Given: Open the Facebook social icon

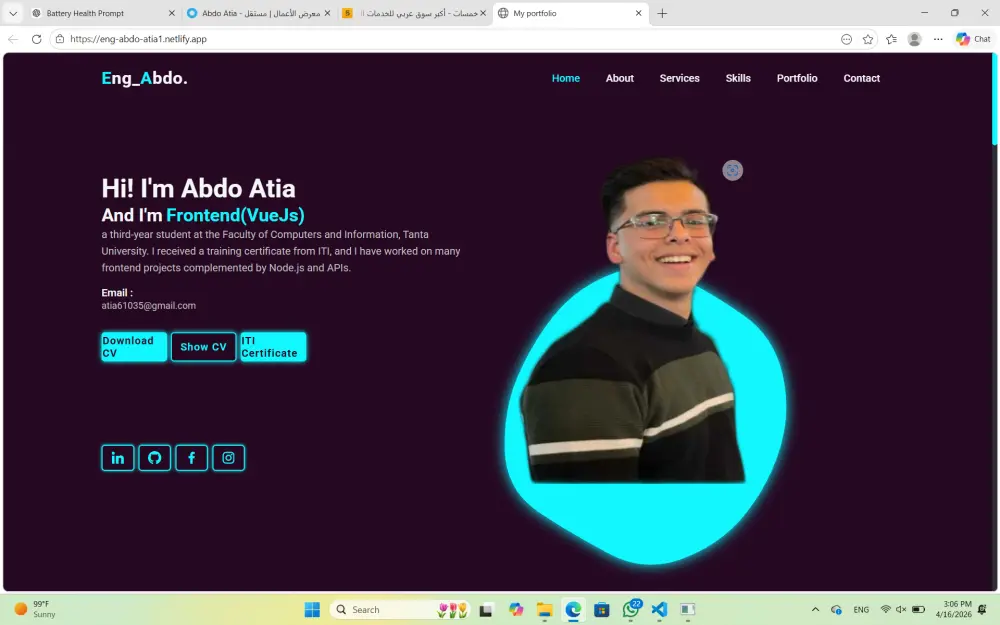Looking at the screenshot, I should [191, 458].
